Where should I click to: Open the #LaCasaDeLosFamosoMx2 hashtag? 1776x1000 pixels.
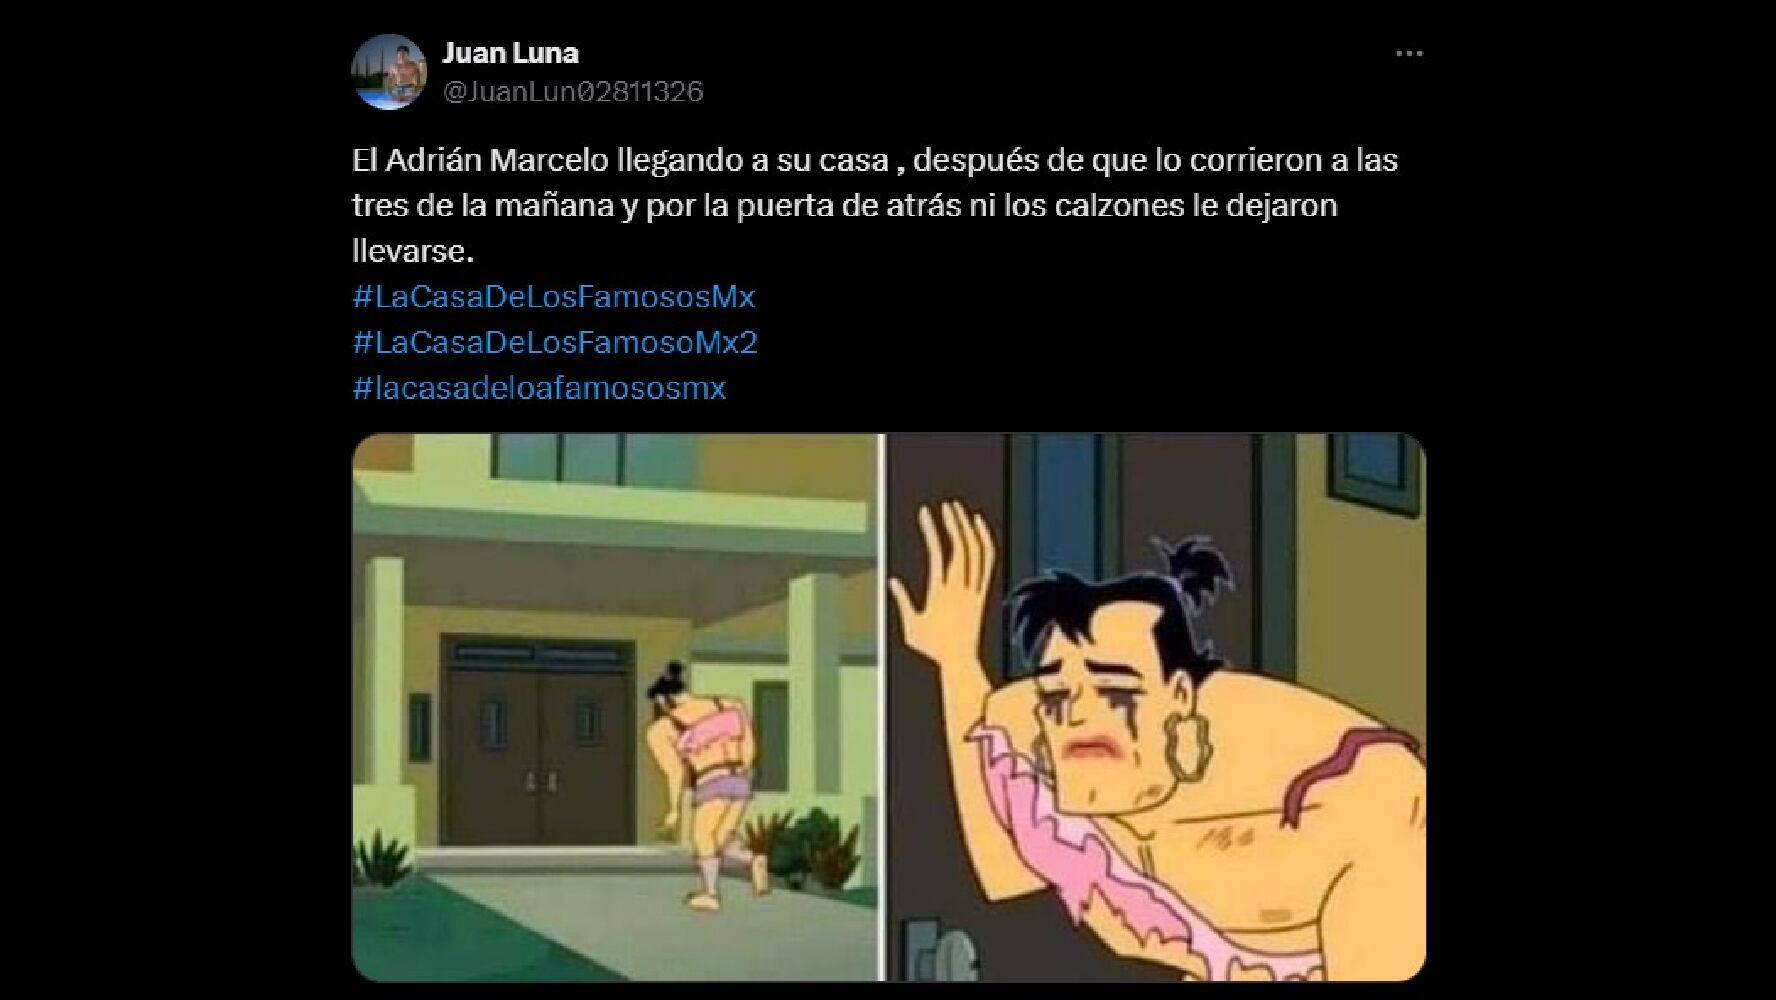(555, 342)
